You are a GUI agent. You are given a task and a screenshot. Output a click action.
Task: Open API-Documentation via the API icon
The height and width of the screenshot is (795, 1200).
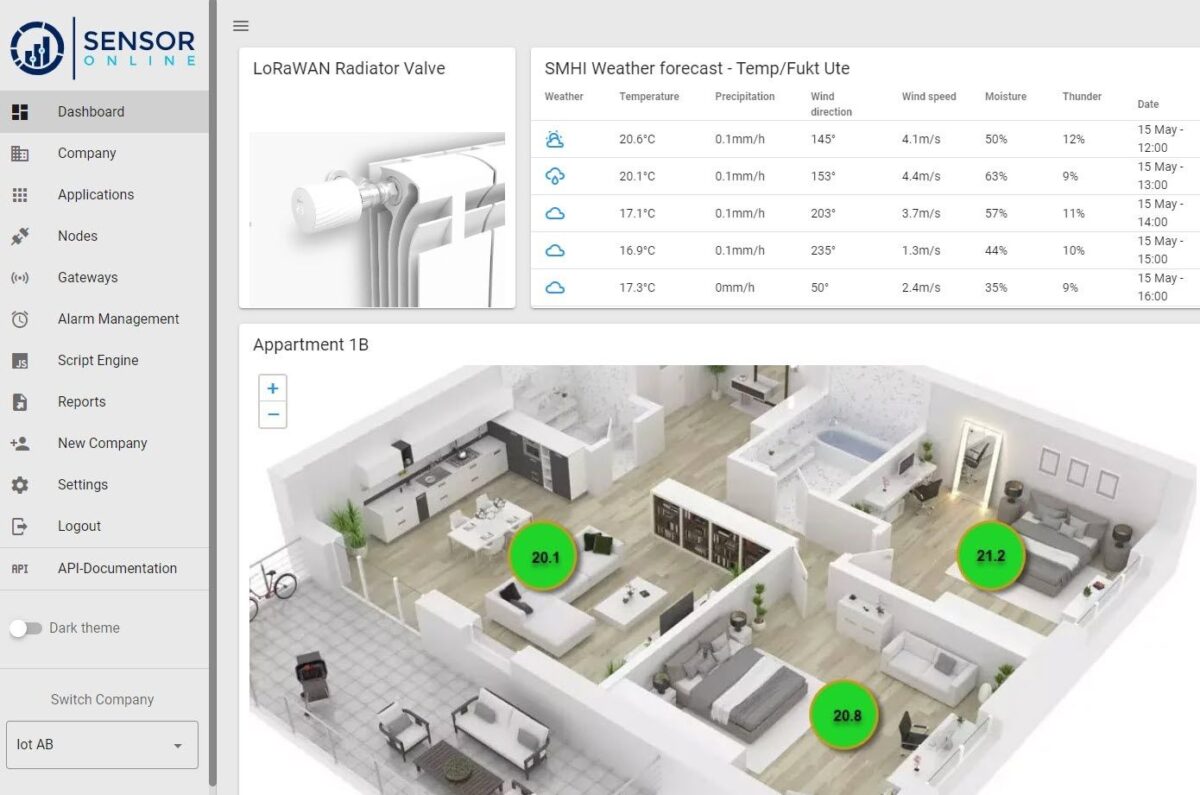(x=22, y=567)
